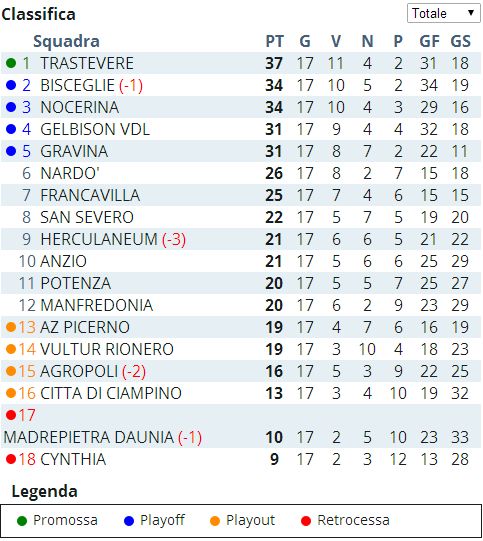Select HERCULANEUM team name
This screenshot has width=483, height=541.
pos(99,239)
